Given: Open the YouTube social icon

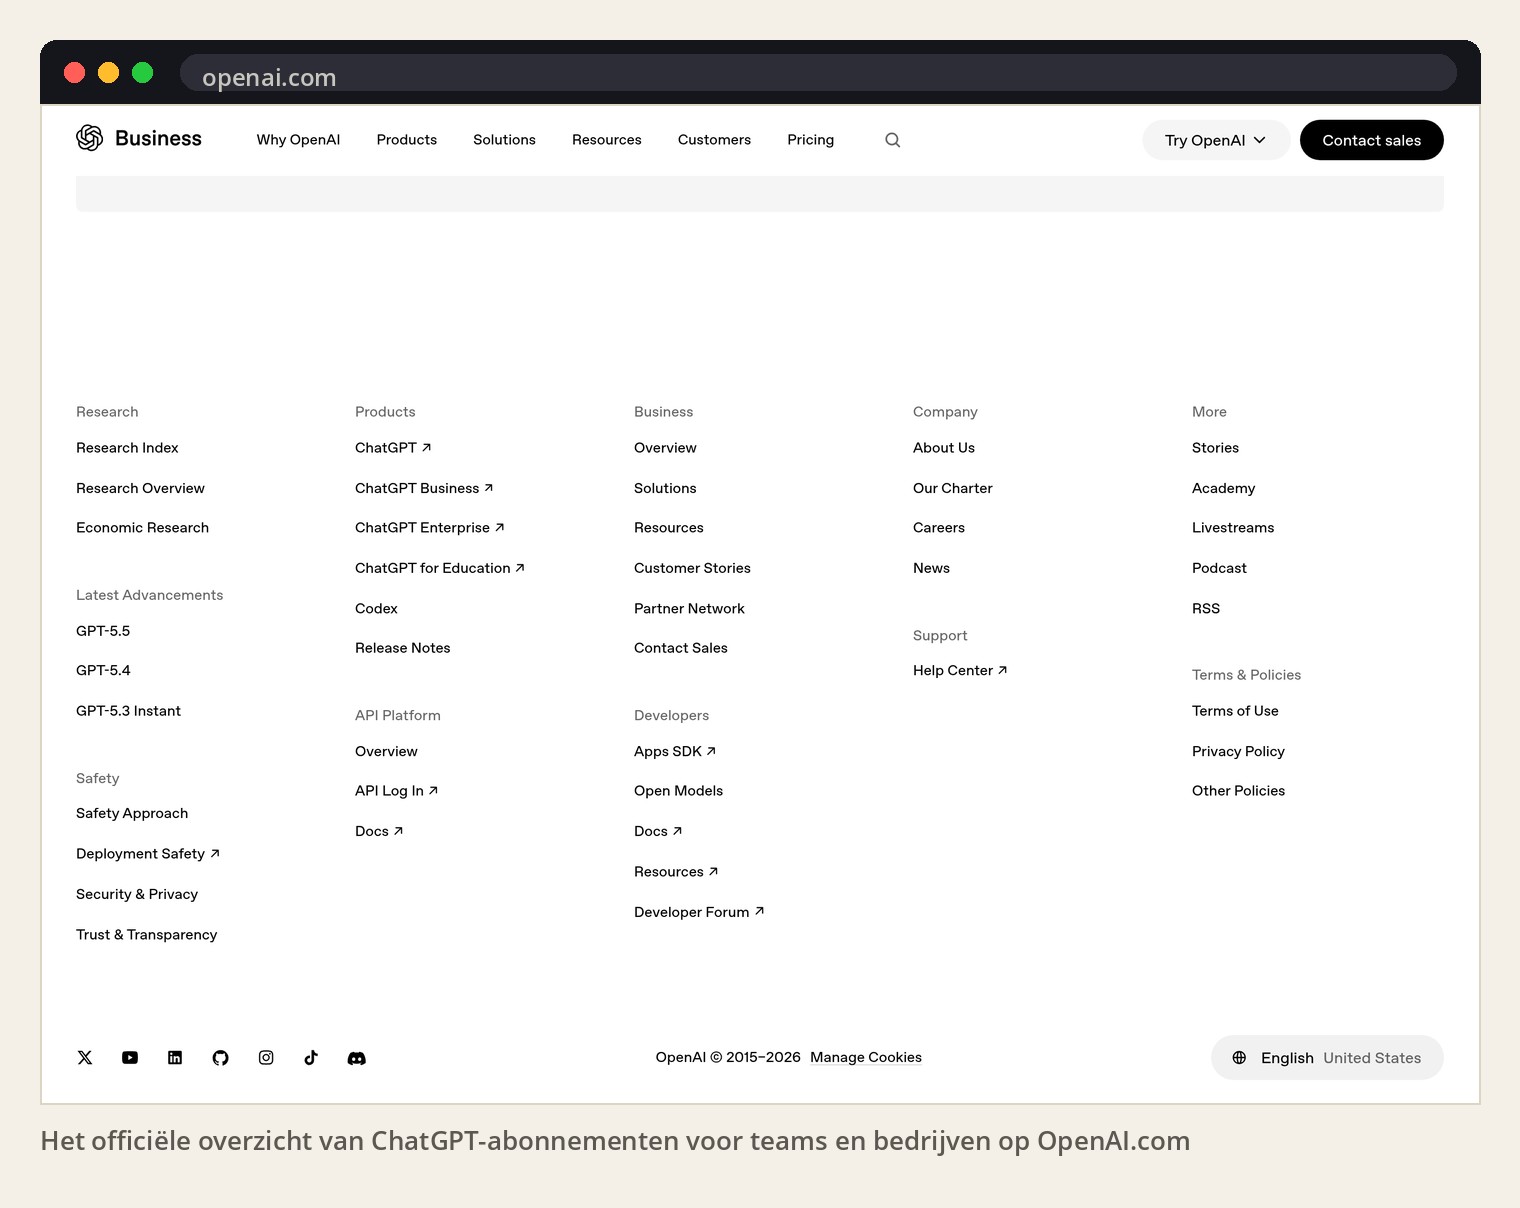Looking at the screenshot, I should tap(130, 1058).
